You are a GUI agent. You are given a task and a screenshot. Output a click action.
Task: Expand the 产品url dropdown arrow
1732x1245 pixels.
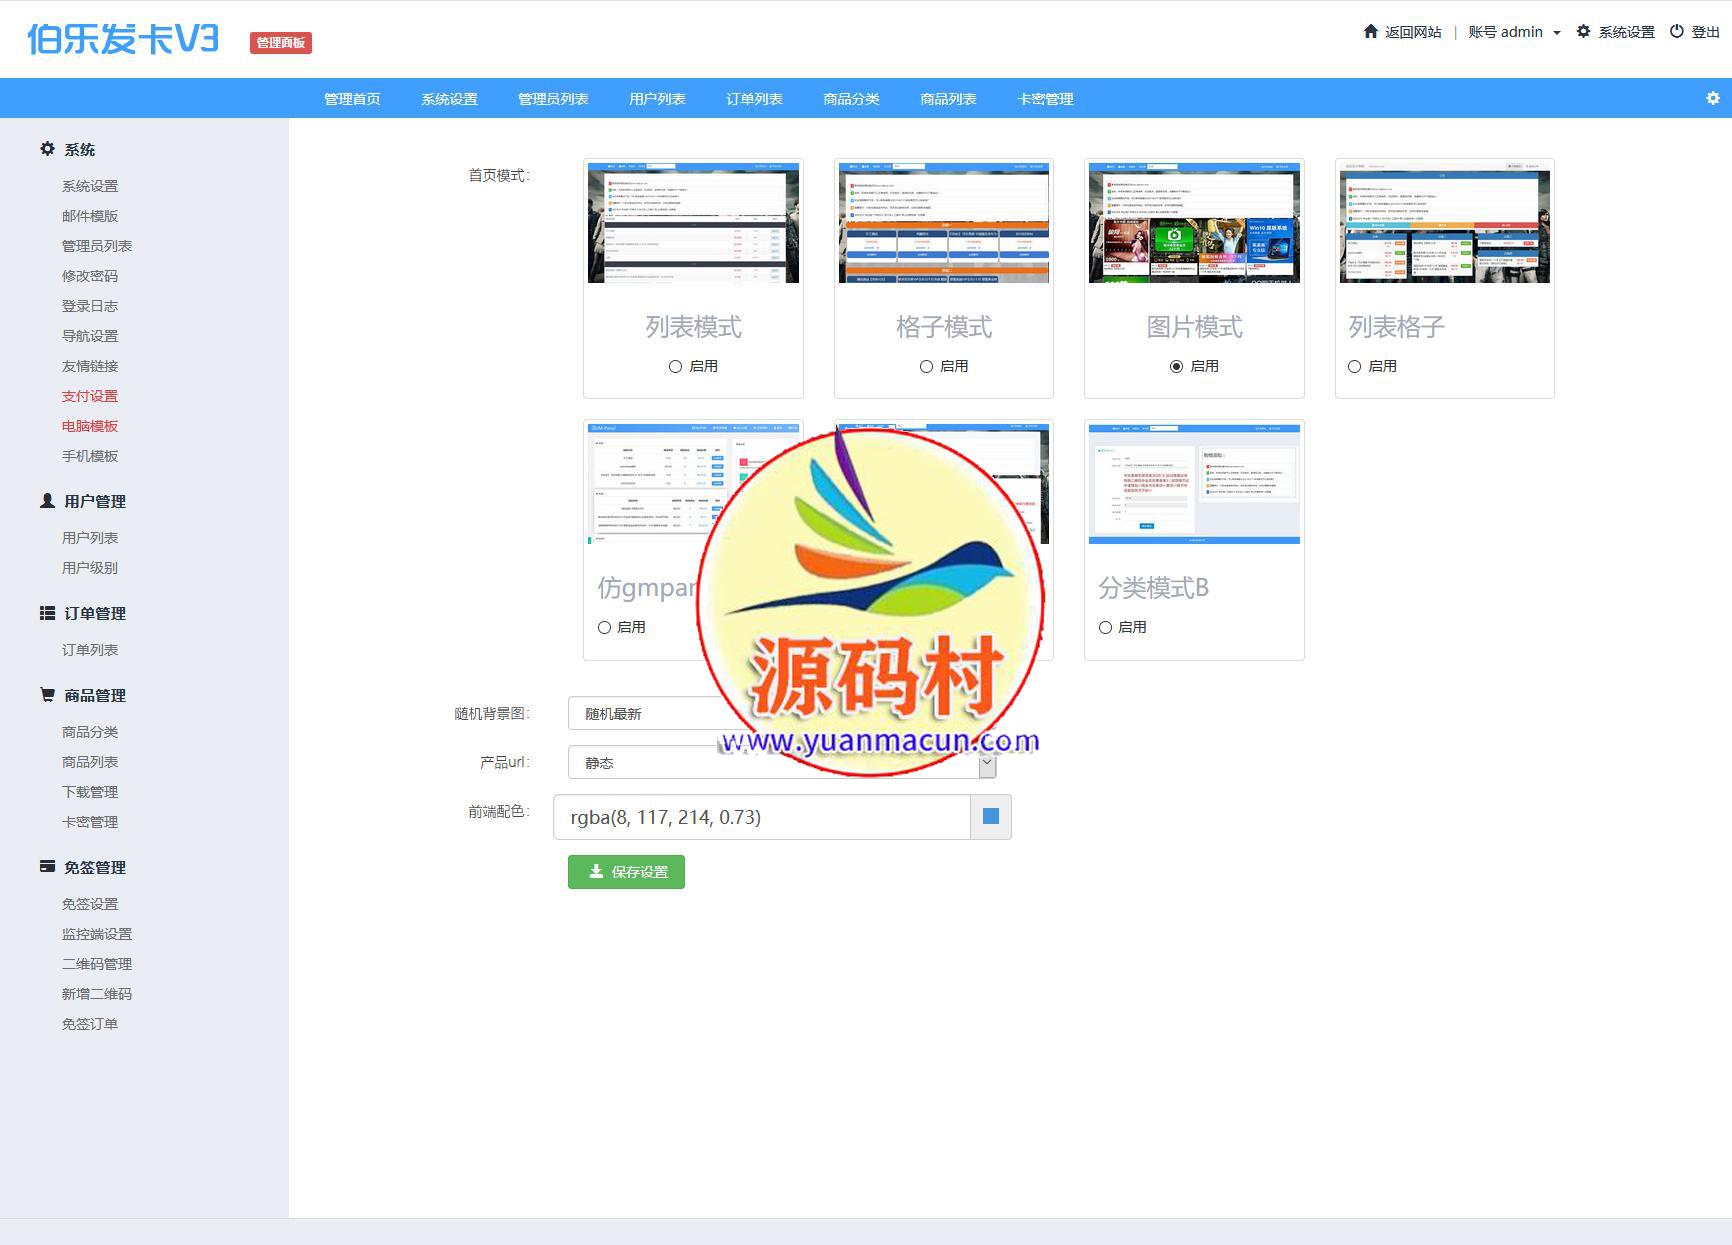coord(986,763)
